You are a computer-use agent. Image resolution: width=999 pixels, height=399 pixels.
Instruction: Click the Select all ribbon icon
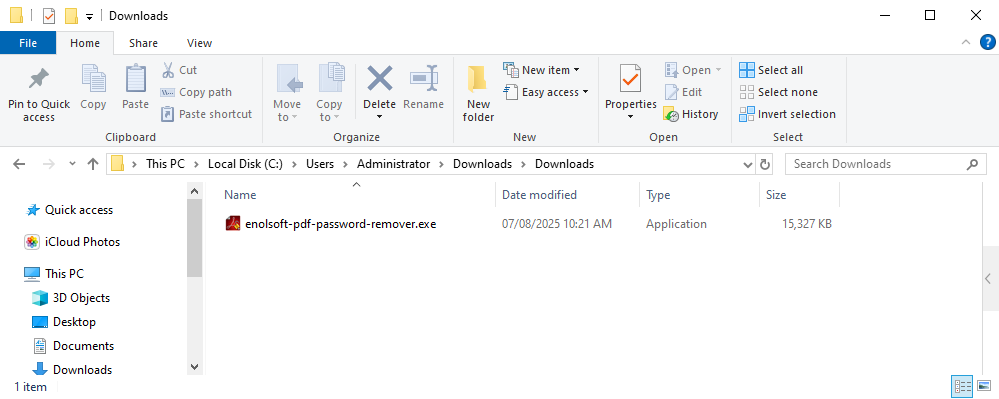747,69
